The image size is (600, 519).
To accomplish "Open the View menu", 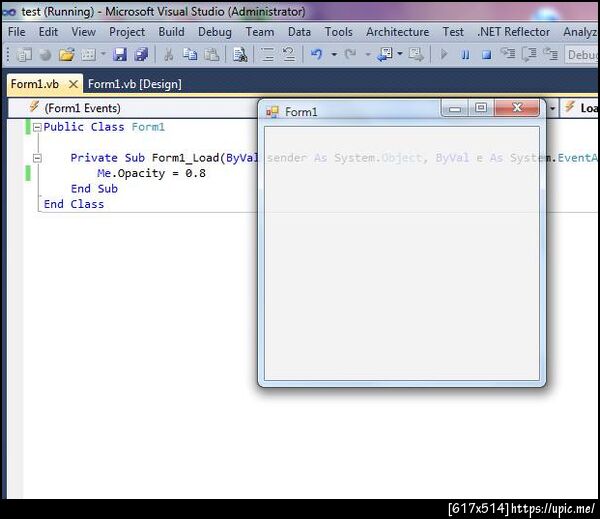I will [83, 32].
